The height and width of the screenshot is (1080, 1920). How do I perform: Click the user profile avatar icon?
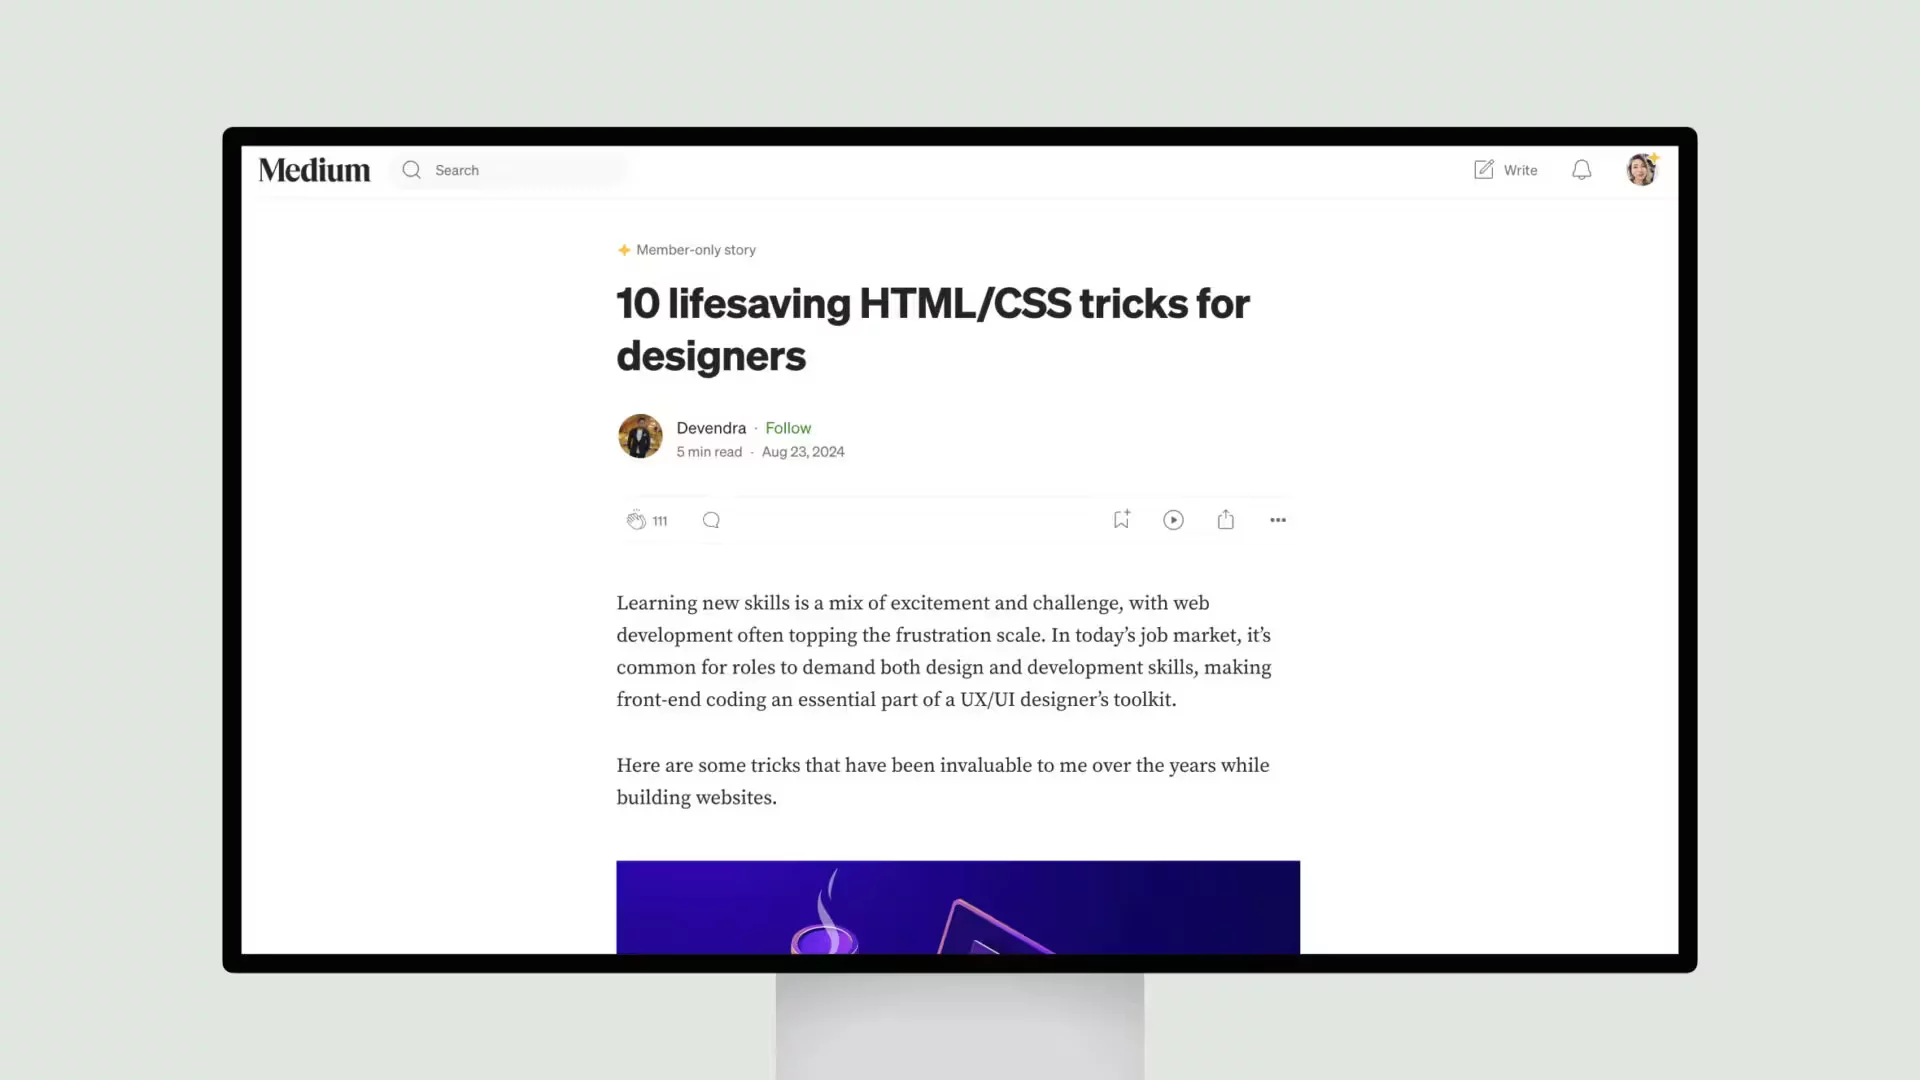[1642, 169]
